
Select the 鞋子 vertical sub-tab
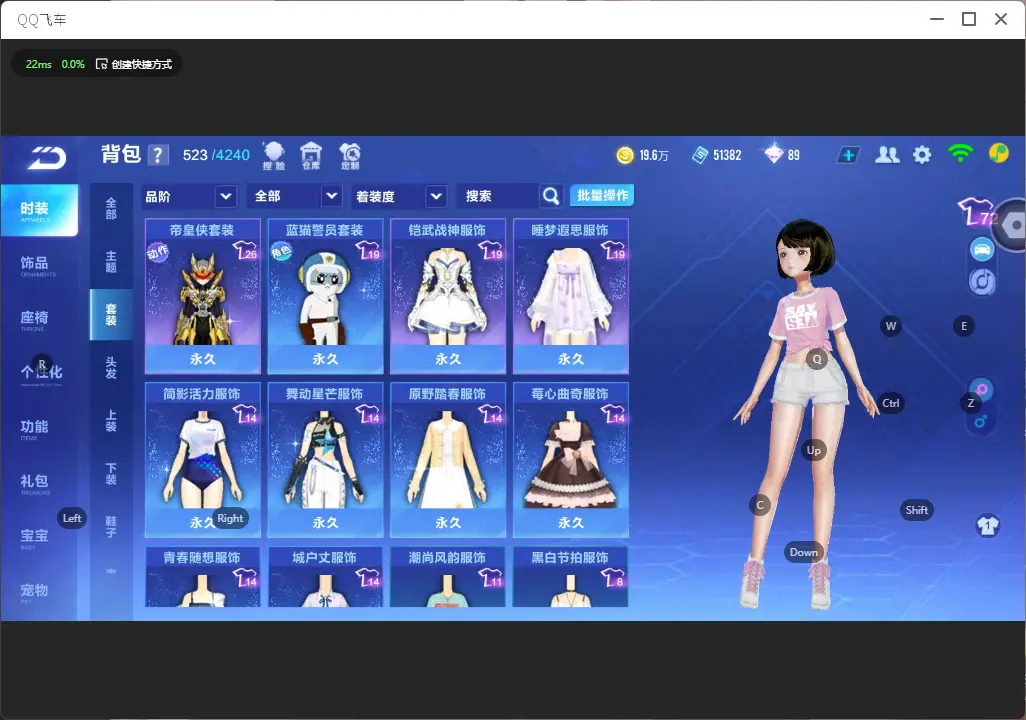pos(111,527)
